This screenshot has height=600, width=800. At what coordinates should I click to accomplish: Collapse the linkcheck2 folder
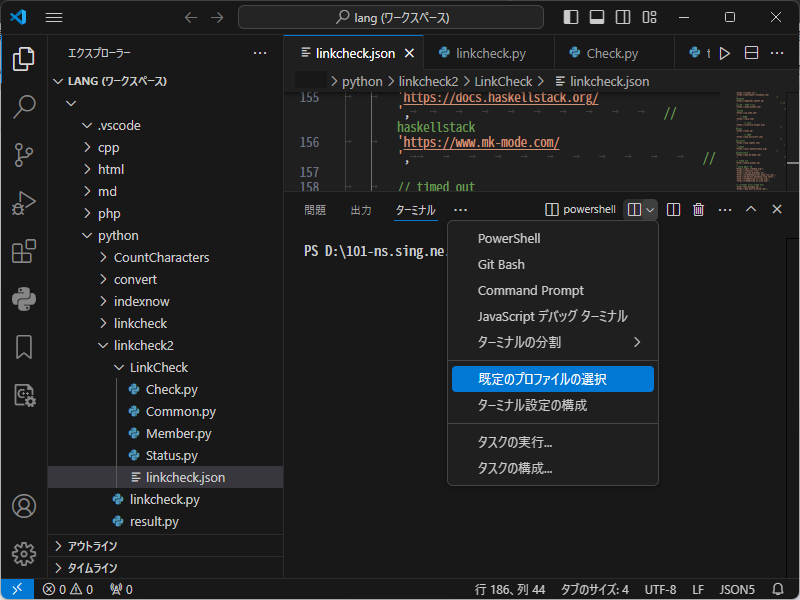(143, 345)
